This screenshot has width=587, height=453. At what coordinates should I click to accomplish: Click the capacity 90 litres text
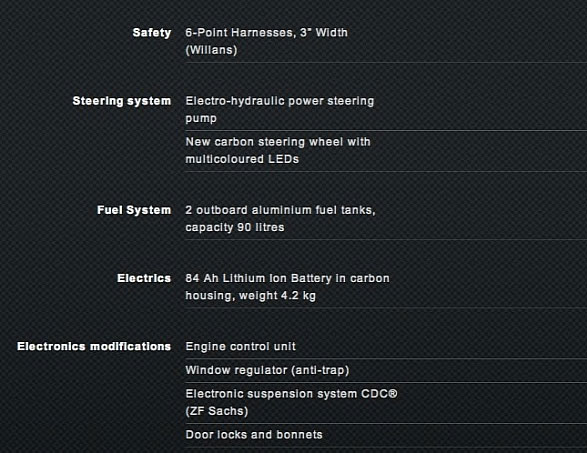[235, 228]
